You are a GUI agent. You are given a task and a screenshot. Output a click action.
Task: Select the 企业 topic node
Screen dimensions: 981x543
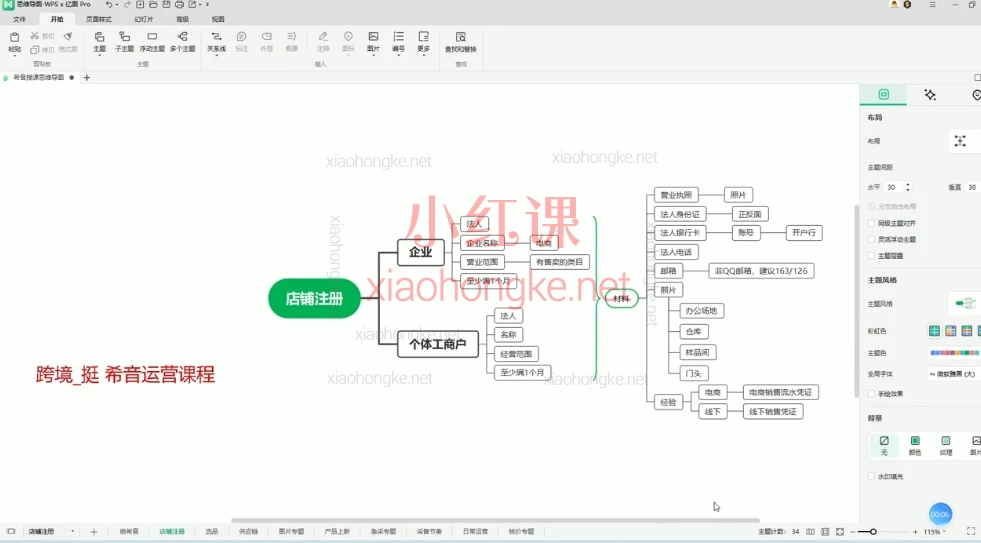[420, 252]
